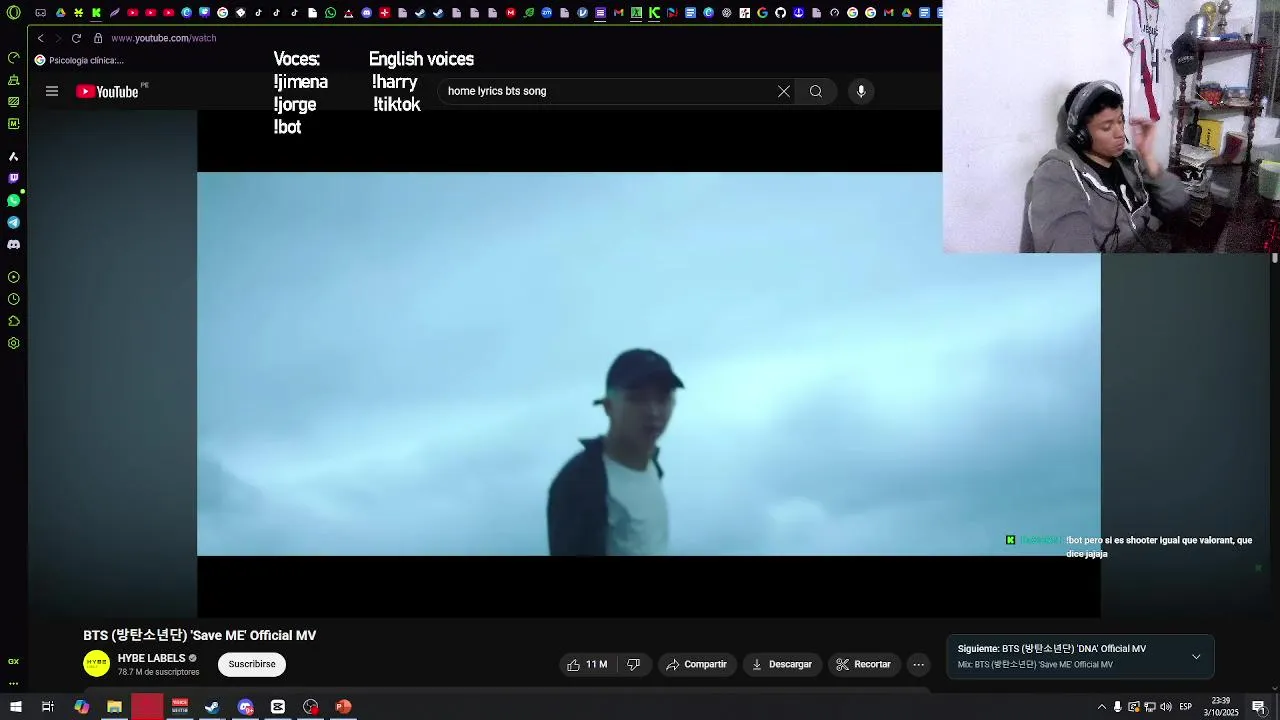
Task: Open Steam from the taskbar
Action: click(212, 707)
